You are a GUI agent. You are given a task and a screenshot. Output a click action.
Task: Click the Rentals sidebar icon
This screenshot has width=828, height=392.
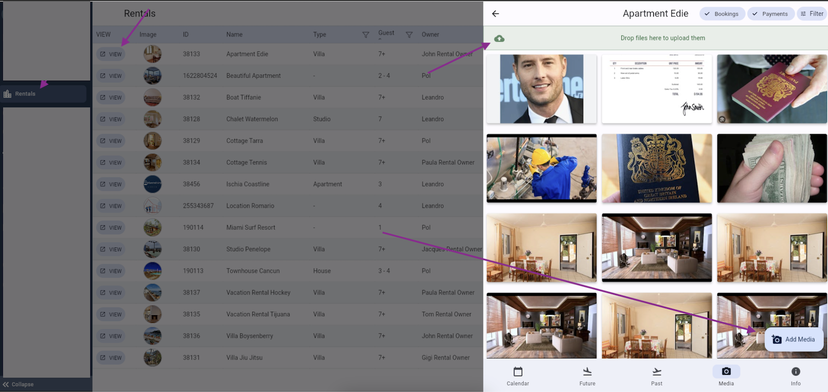(7, 94)
